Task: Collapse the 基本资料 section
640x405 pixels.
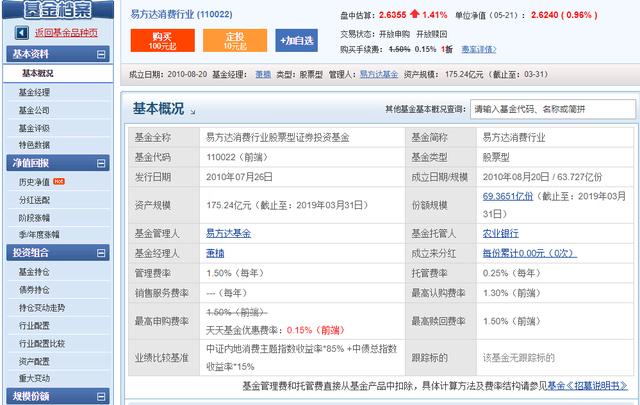Action: pos(101,54)
